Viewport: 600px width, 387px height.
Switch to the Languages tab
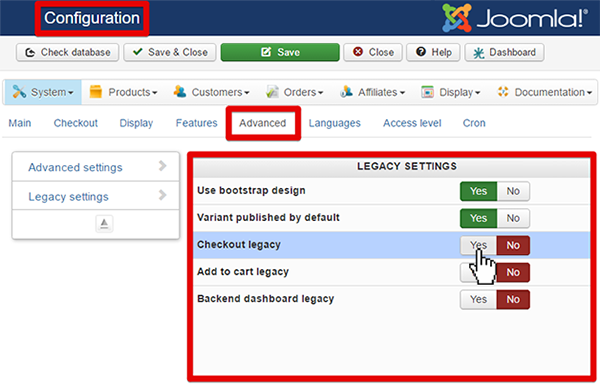coord(334,123)
